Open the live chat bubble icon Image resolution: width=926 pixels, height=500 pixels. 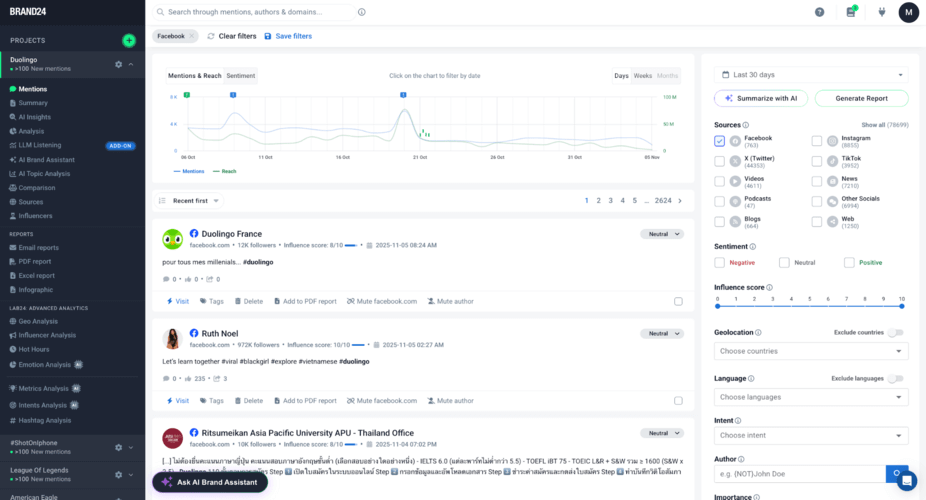[x=907, y=481]
